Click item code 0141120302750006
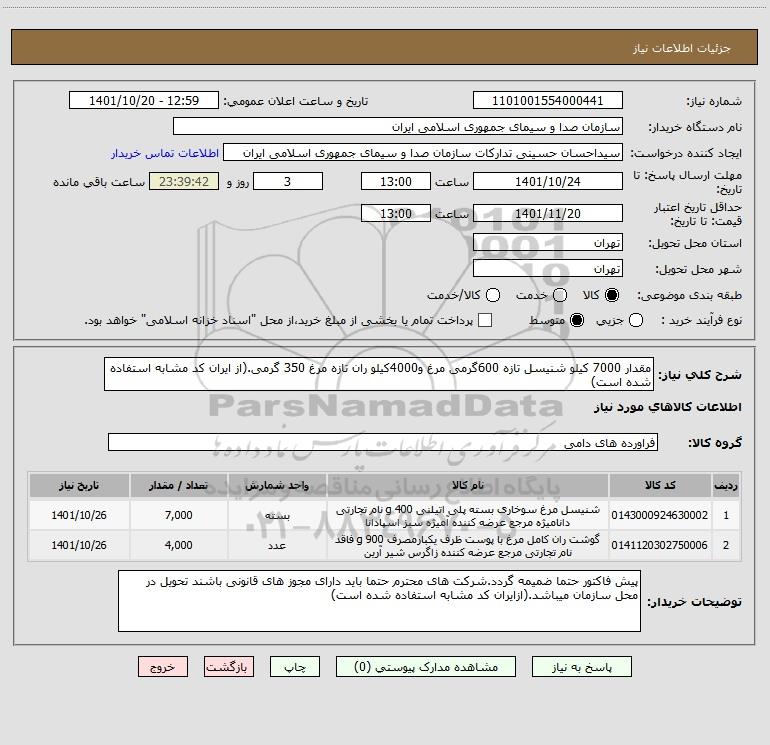The width and height of the screenshot is (770, 745). click(x=660, y=545)
